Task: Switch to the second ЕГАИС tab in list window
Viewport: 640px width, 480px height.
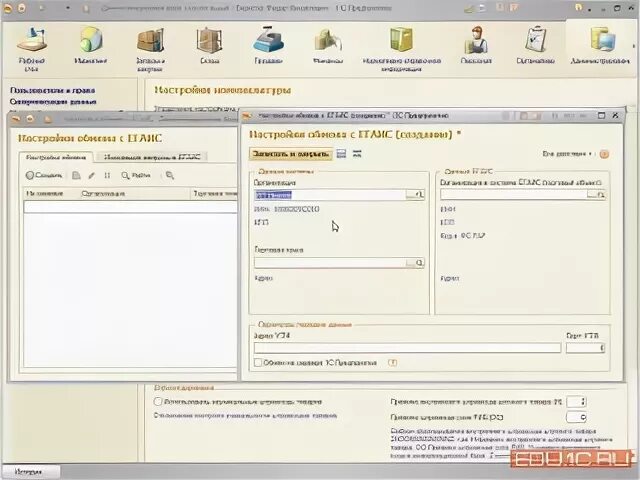Action: (x=151, y=157)
